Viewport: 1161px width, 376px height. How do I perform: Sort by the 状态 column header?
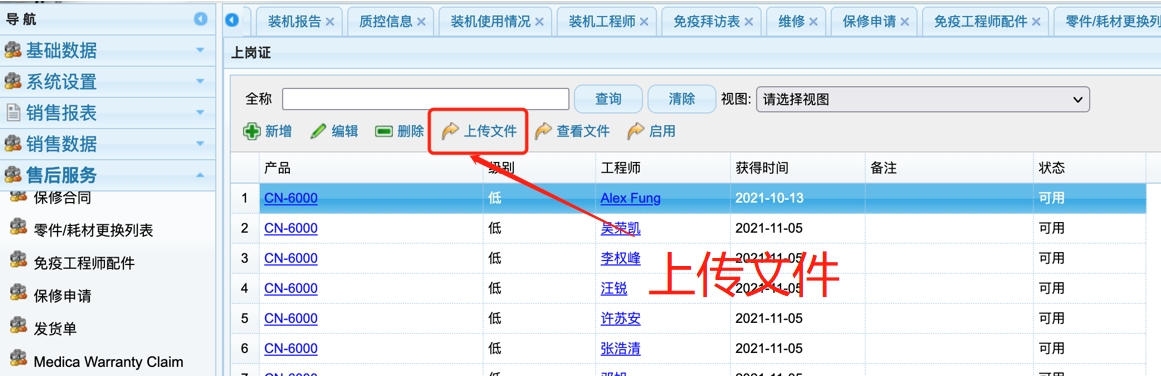(1089, 168)
